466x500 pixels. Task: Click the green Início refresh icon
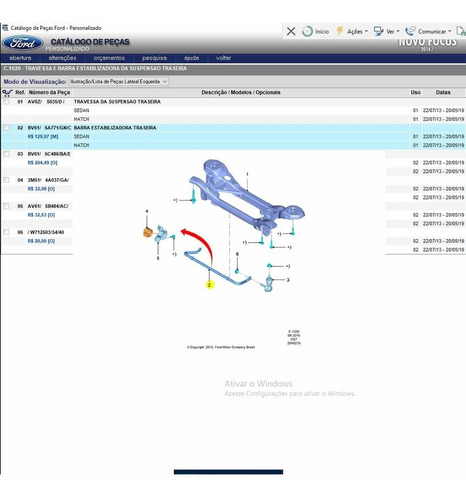pos(307,31)
